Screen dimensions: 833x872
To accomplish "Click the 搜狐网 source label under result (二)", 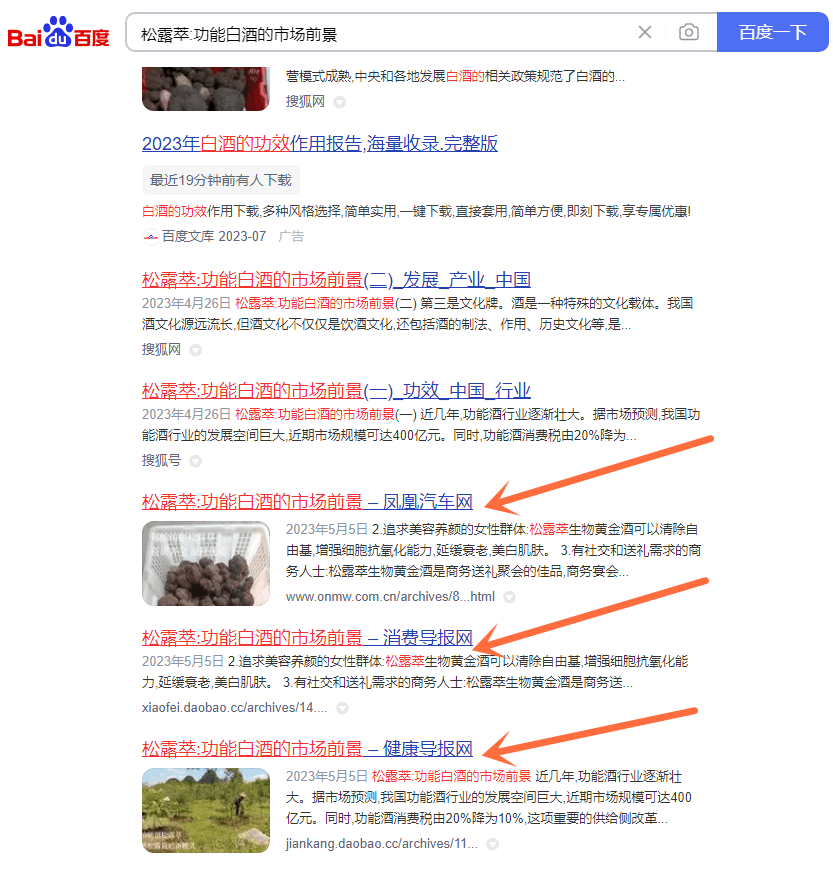I will [161, 349].
